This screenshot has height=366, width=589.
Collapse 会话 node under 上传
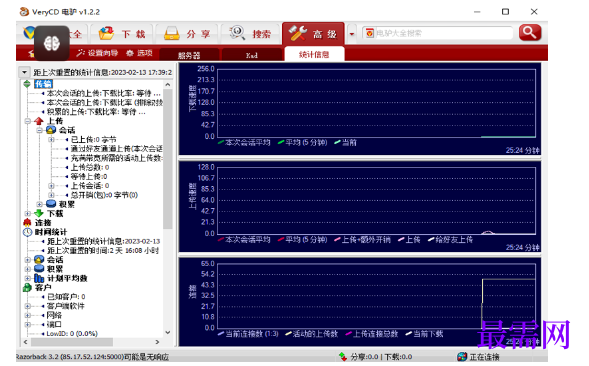coord(39,130)
